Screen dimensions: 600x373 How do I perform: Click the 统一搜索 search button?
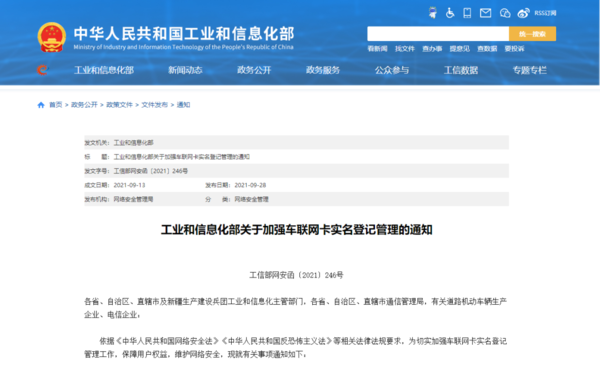[532, 34]
